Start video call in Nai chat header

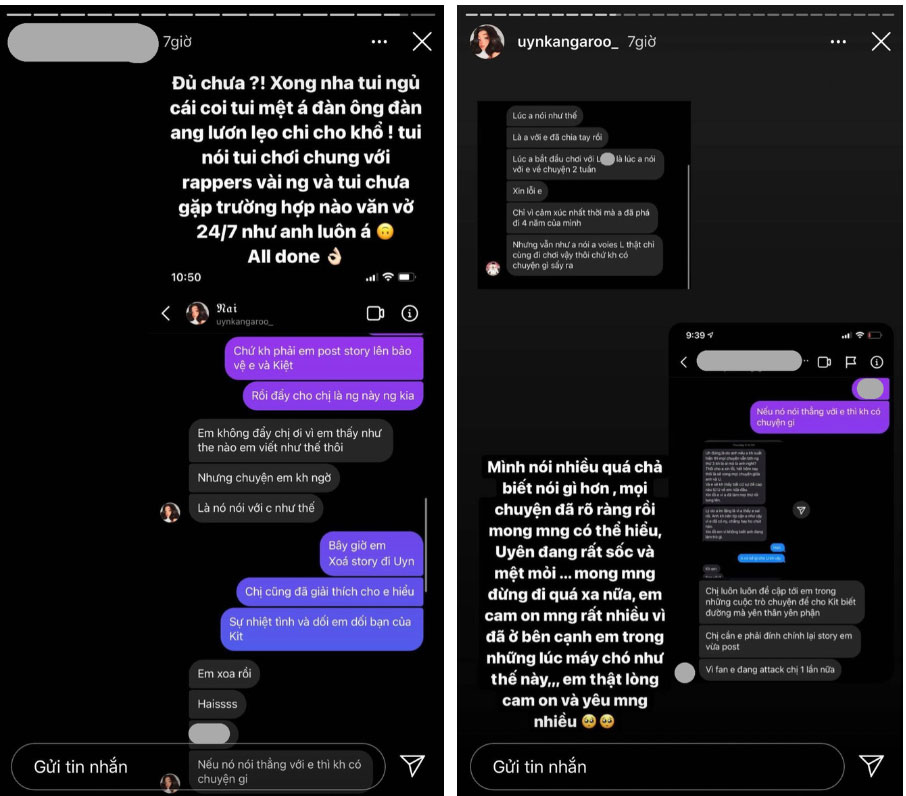point(376,313)
